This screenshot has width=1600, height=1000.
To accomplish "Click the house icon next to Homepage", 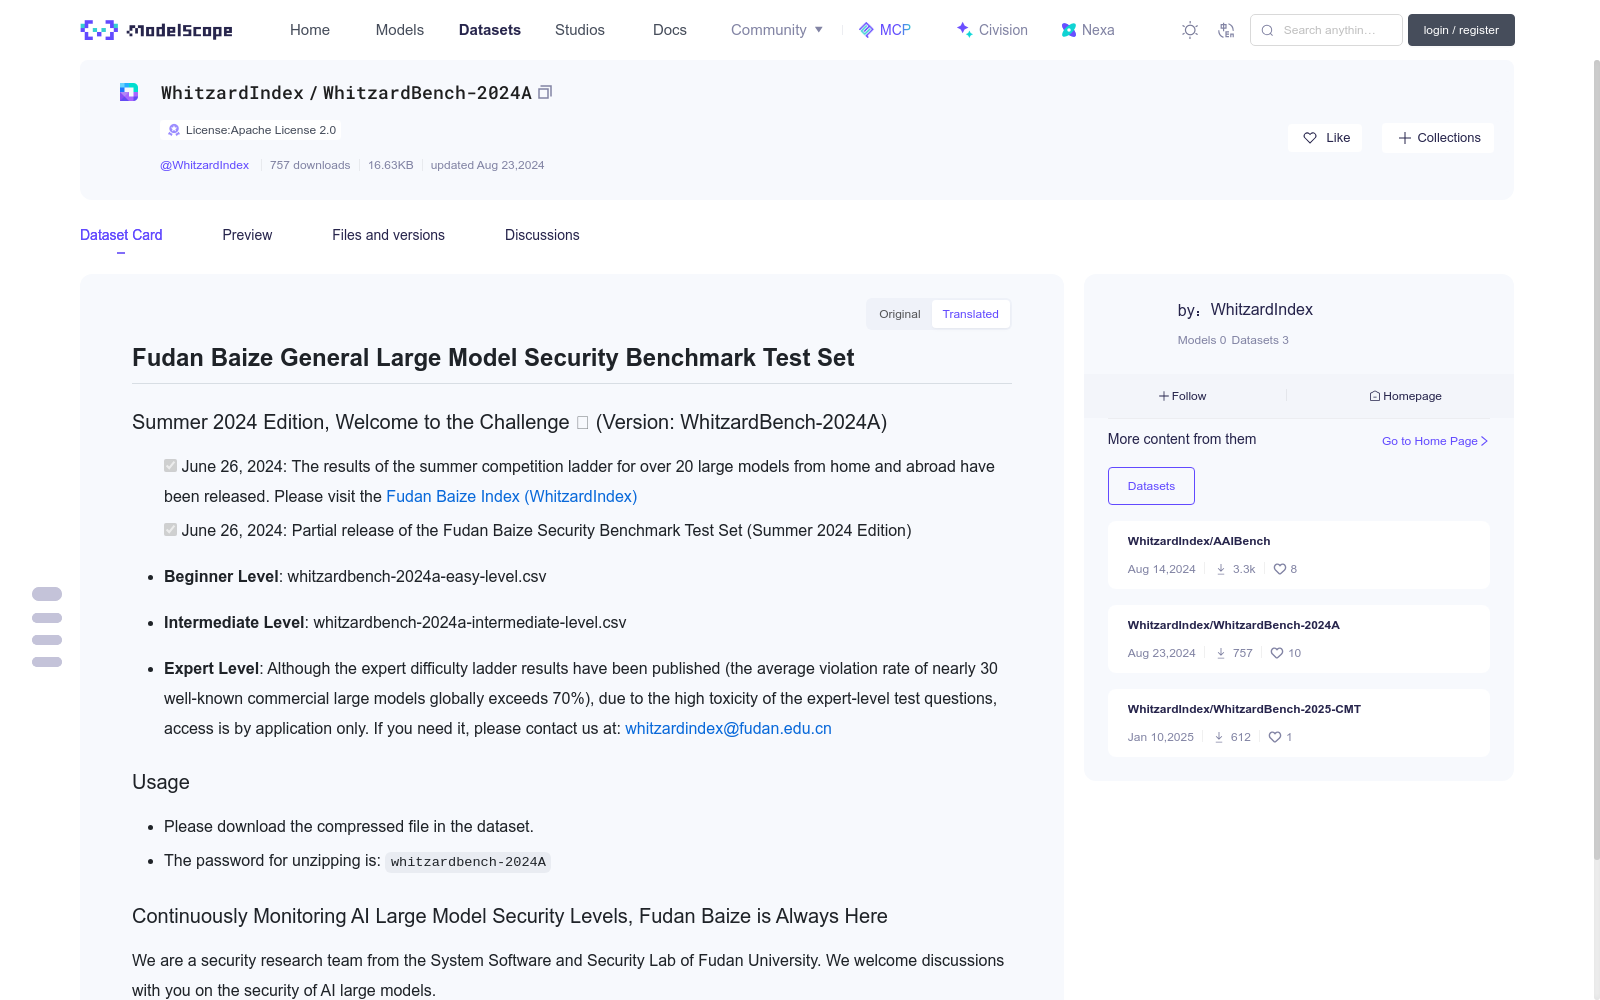I will [1375, 396].
